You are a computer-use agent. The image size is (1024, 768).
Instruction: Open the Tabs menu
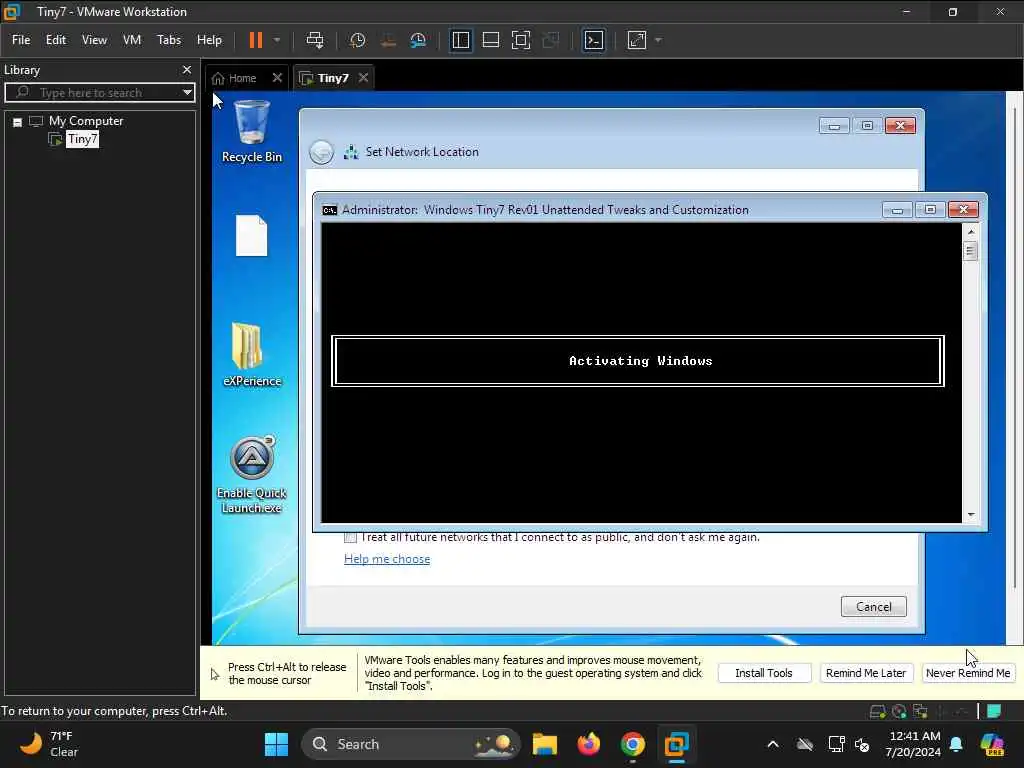click(168, 40)
